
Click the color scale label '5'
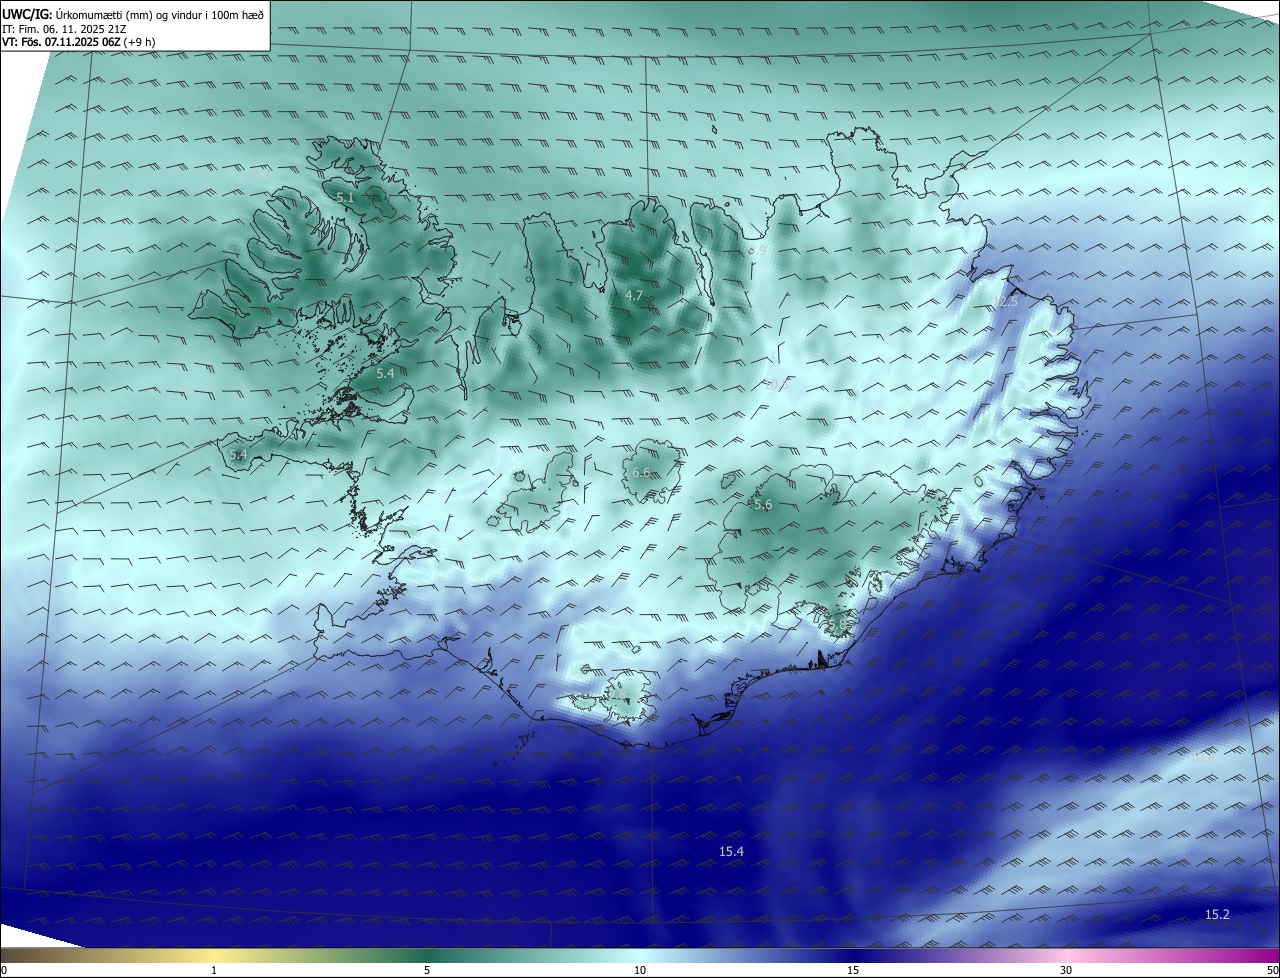pos(427,970)
